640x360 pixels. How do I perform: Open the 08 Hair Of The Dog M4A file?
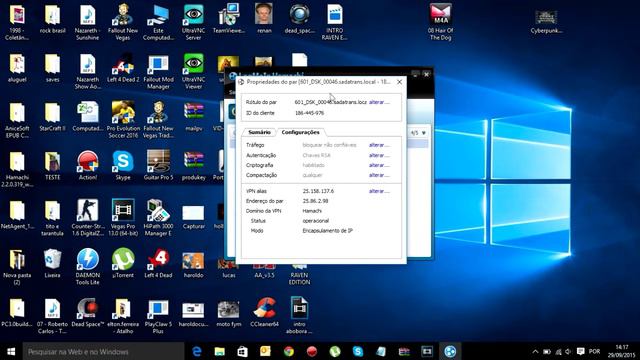pyautogui.click(x=440, y=22)
